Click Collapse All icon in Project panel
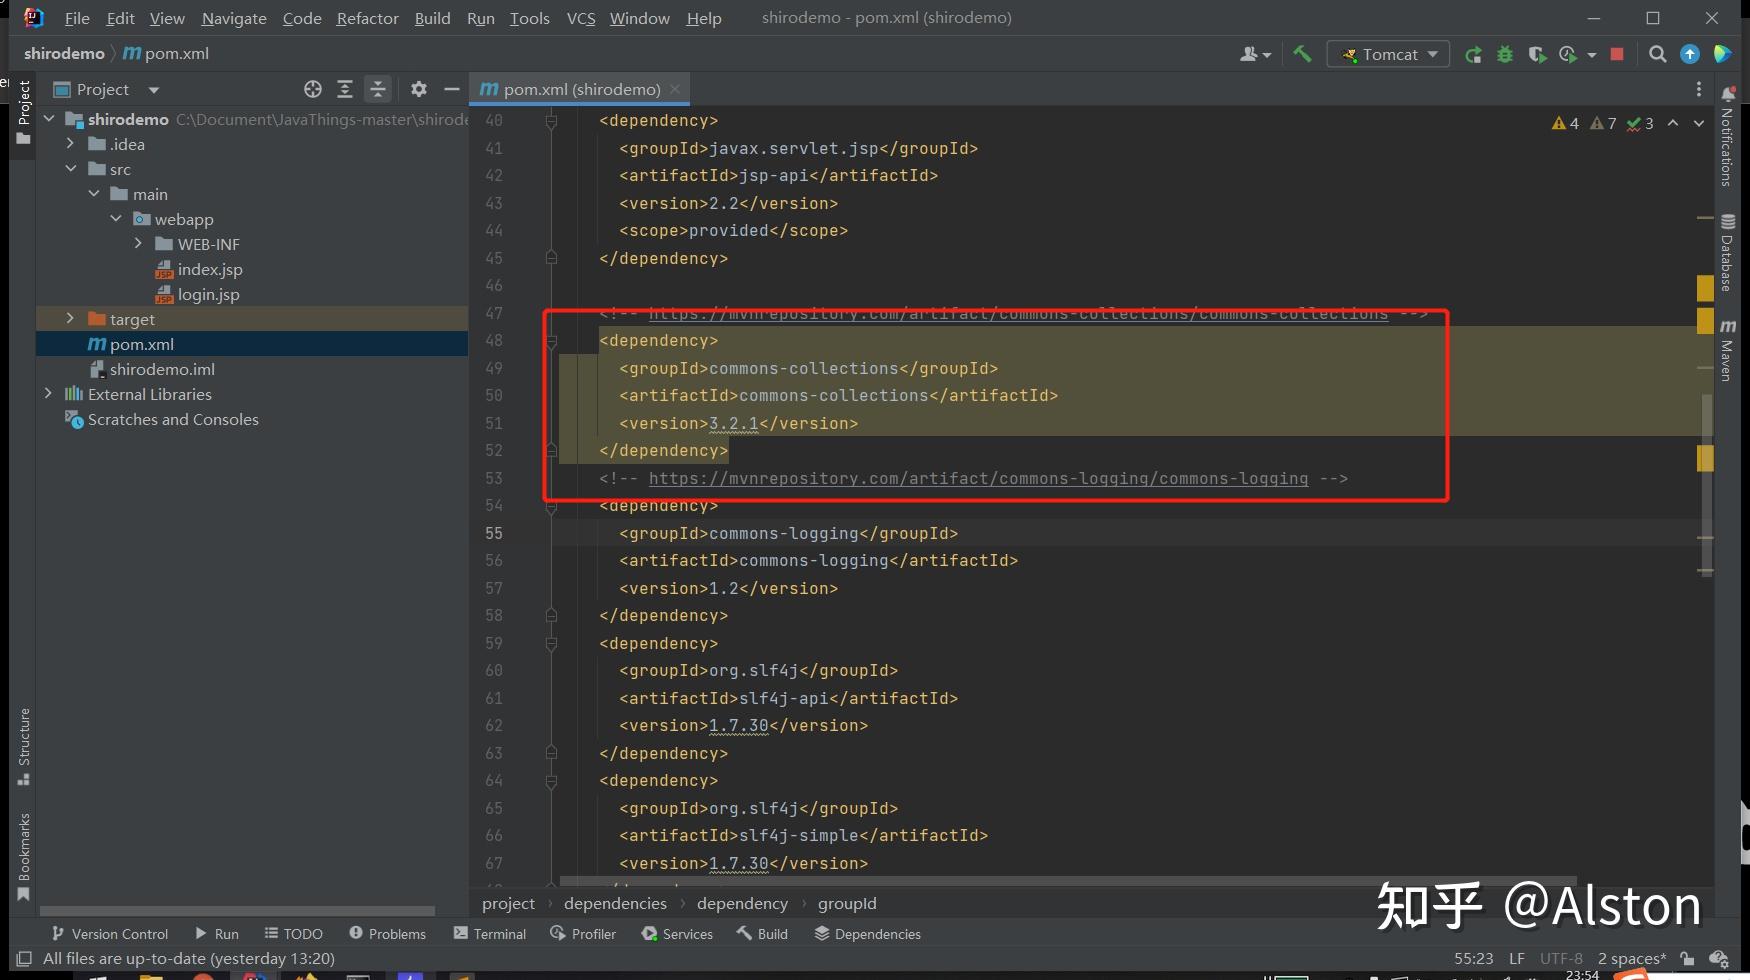 pyautogui.click(x=378, y=89)
